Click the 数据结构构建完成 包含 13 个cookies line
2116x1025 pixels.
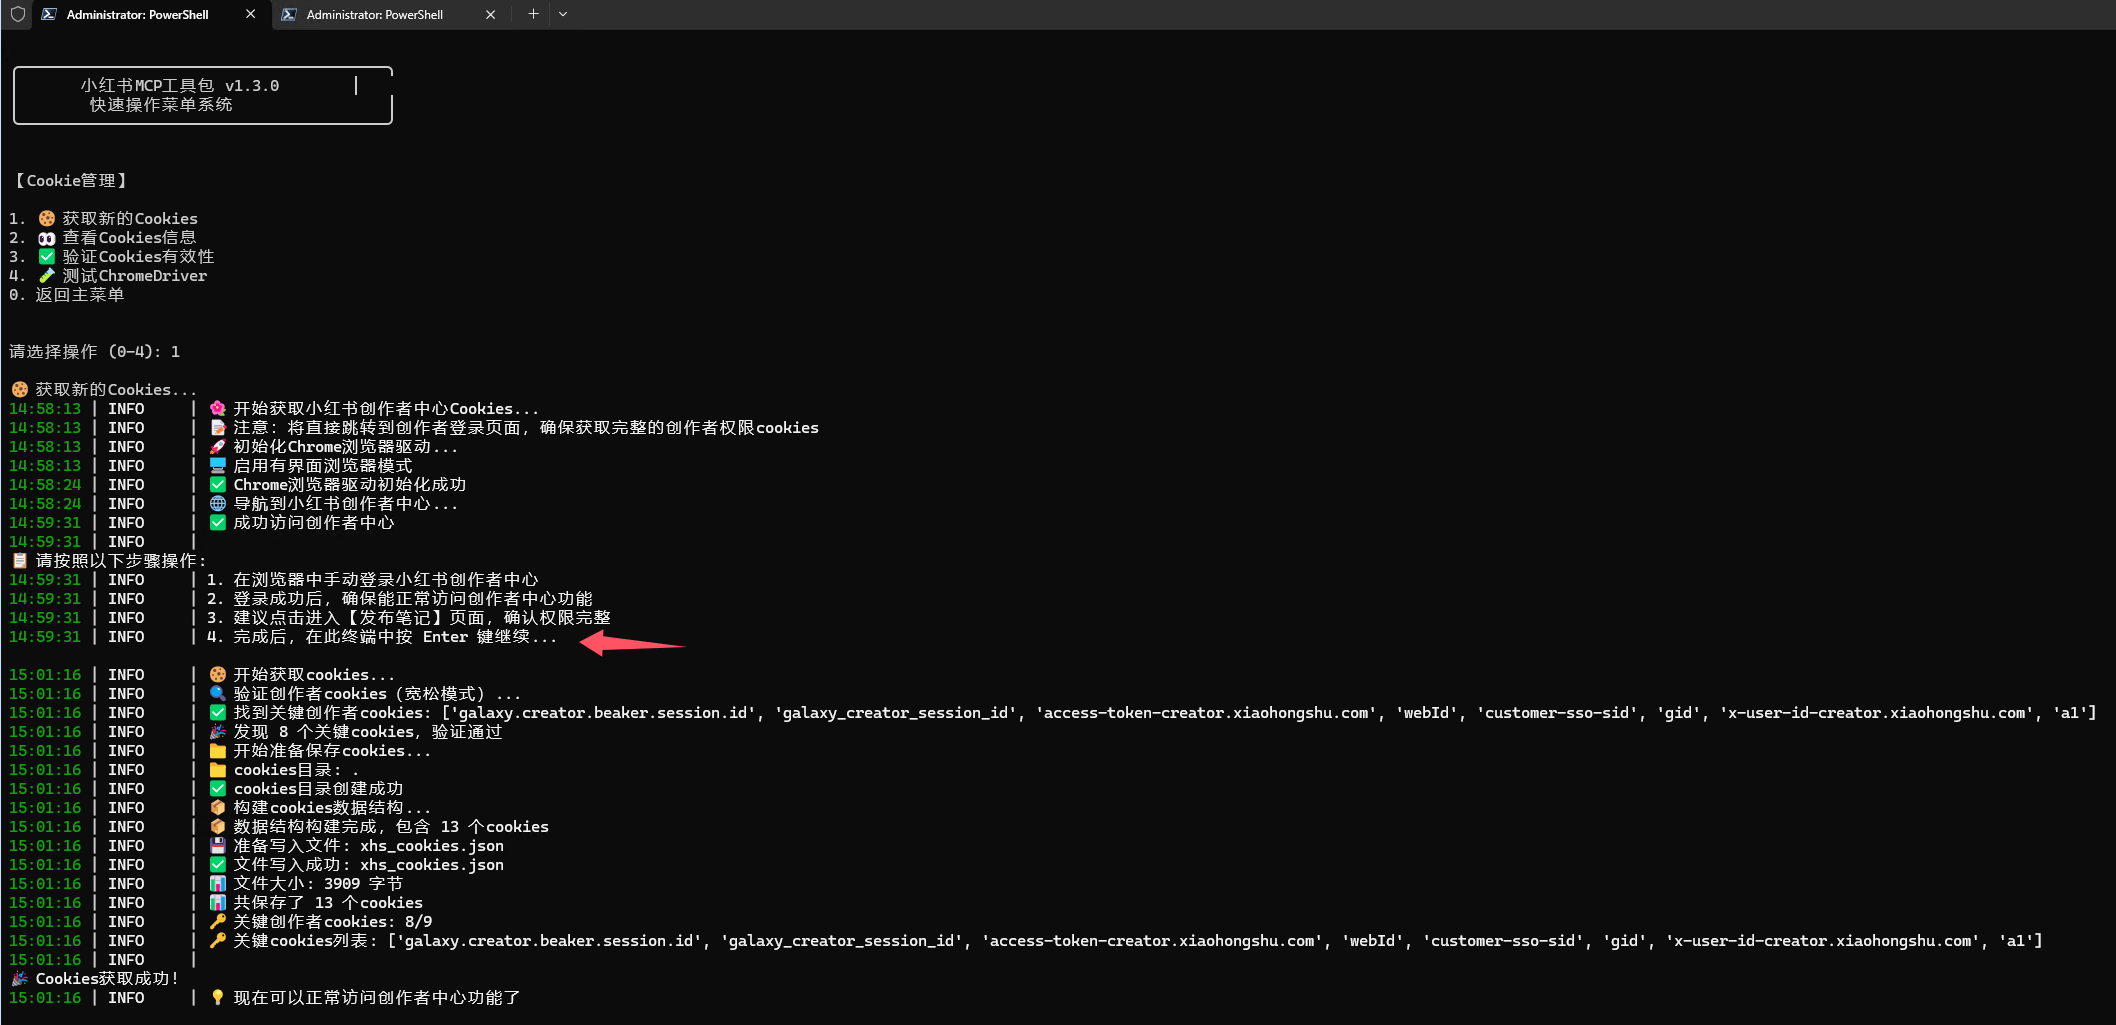[391, 826]
